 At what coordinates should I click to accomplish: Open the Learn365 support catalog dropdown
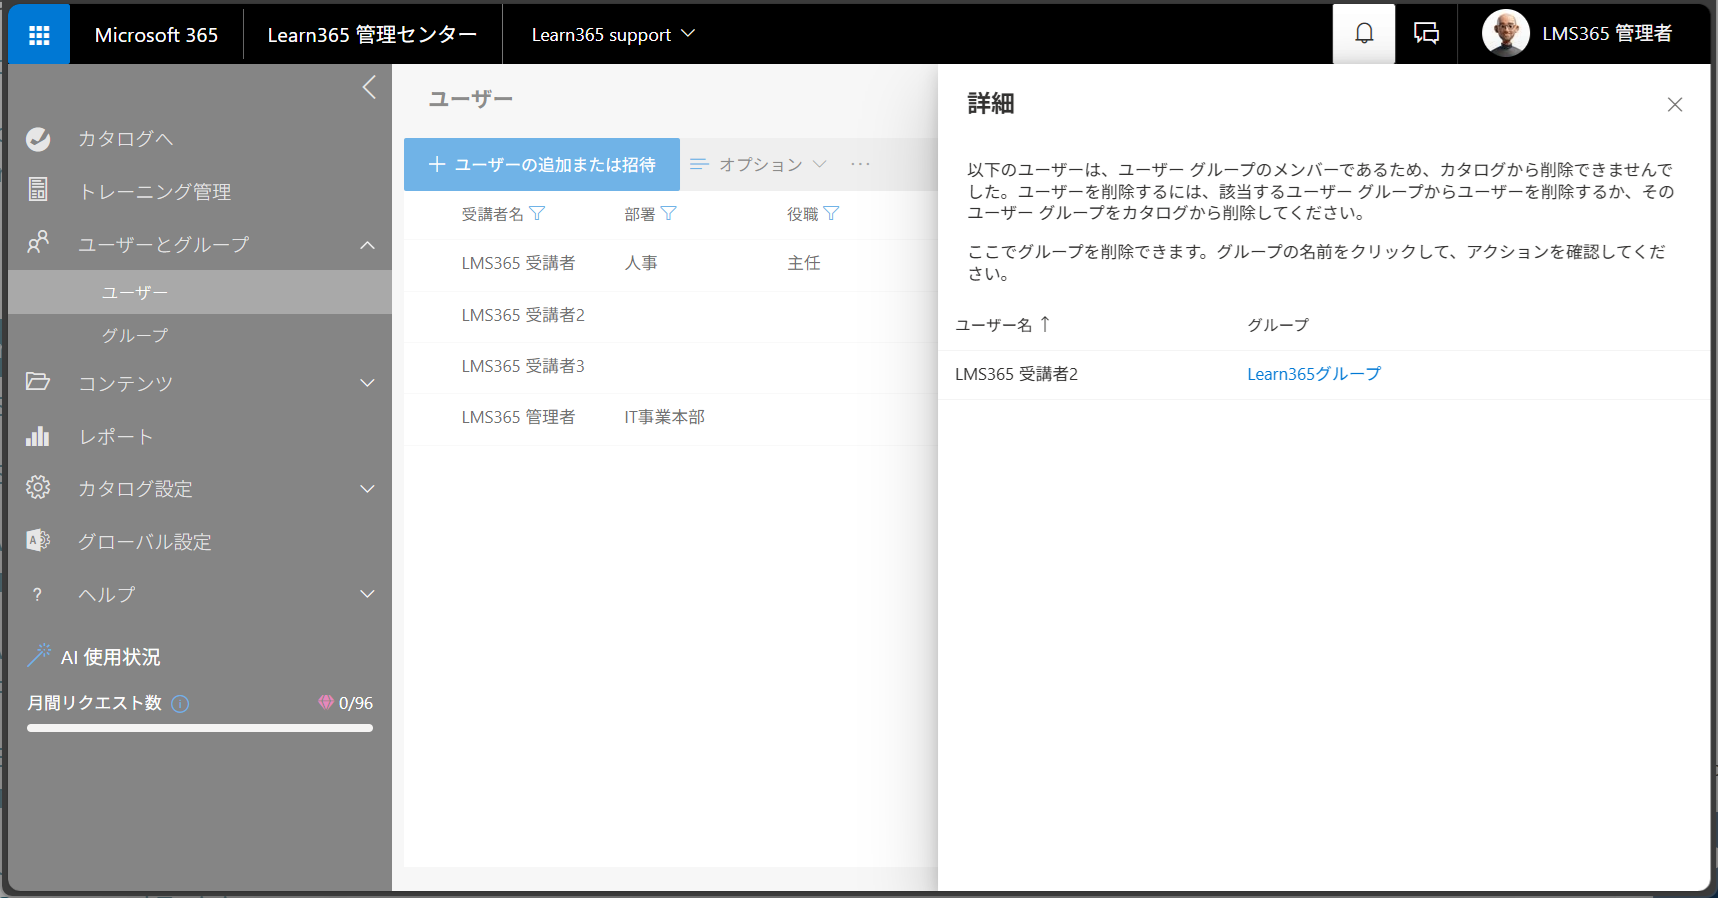[x=613, y=35]
